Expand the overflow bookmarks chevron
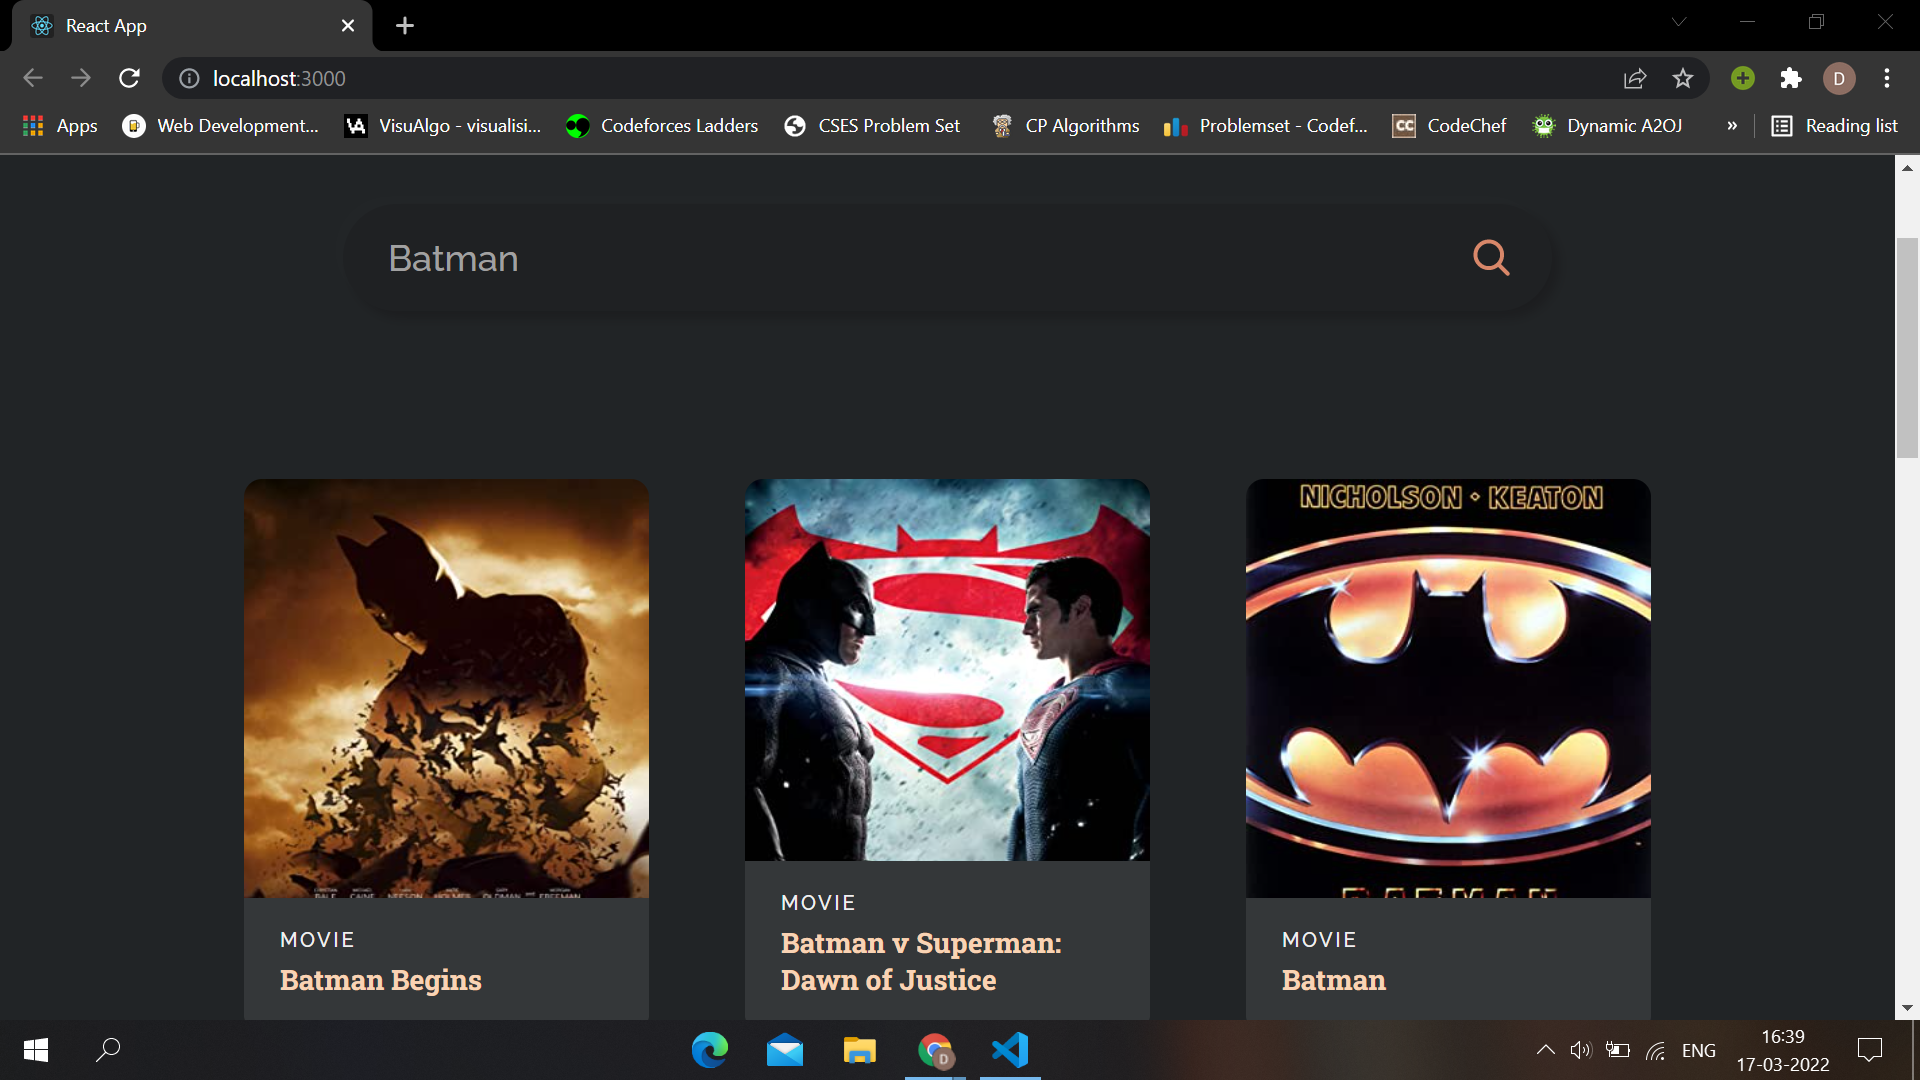Screen dimensions: 1920x1080 coord(1731,126)
